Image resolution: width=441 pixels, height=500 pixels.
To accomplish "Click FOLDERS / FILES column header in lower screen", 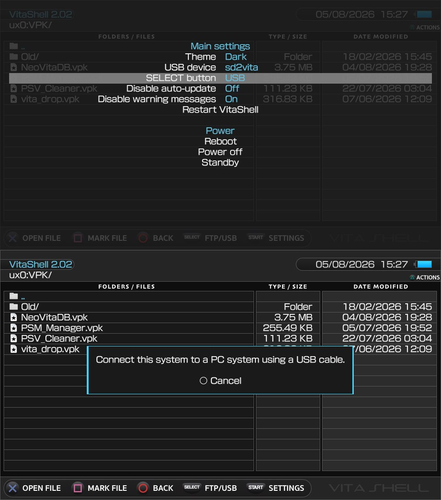I will [x=127, y=287].
